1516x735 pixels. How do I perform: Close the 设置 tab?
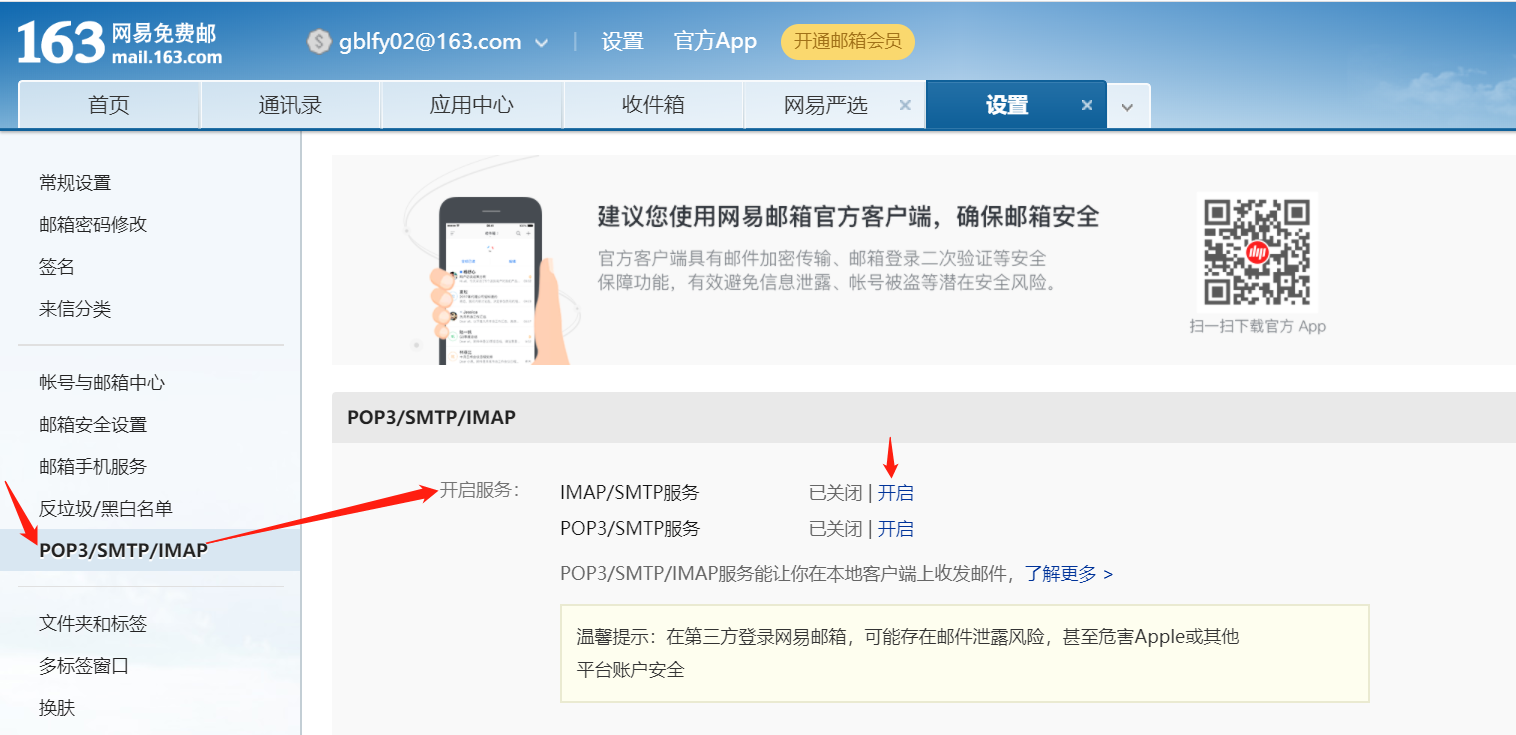click(1087, 105)
